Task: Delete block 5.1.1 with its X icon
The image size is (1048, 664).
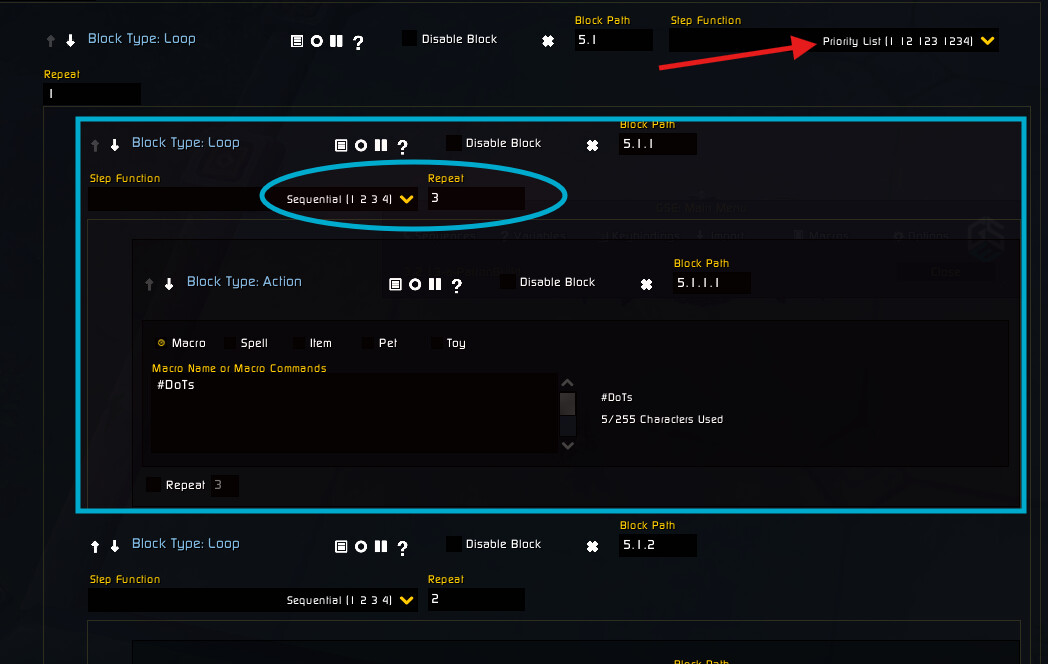Action: tap(592, 145)
